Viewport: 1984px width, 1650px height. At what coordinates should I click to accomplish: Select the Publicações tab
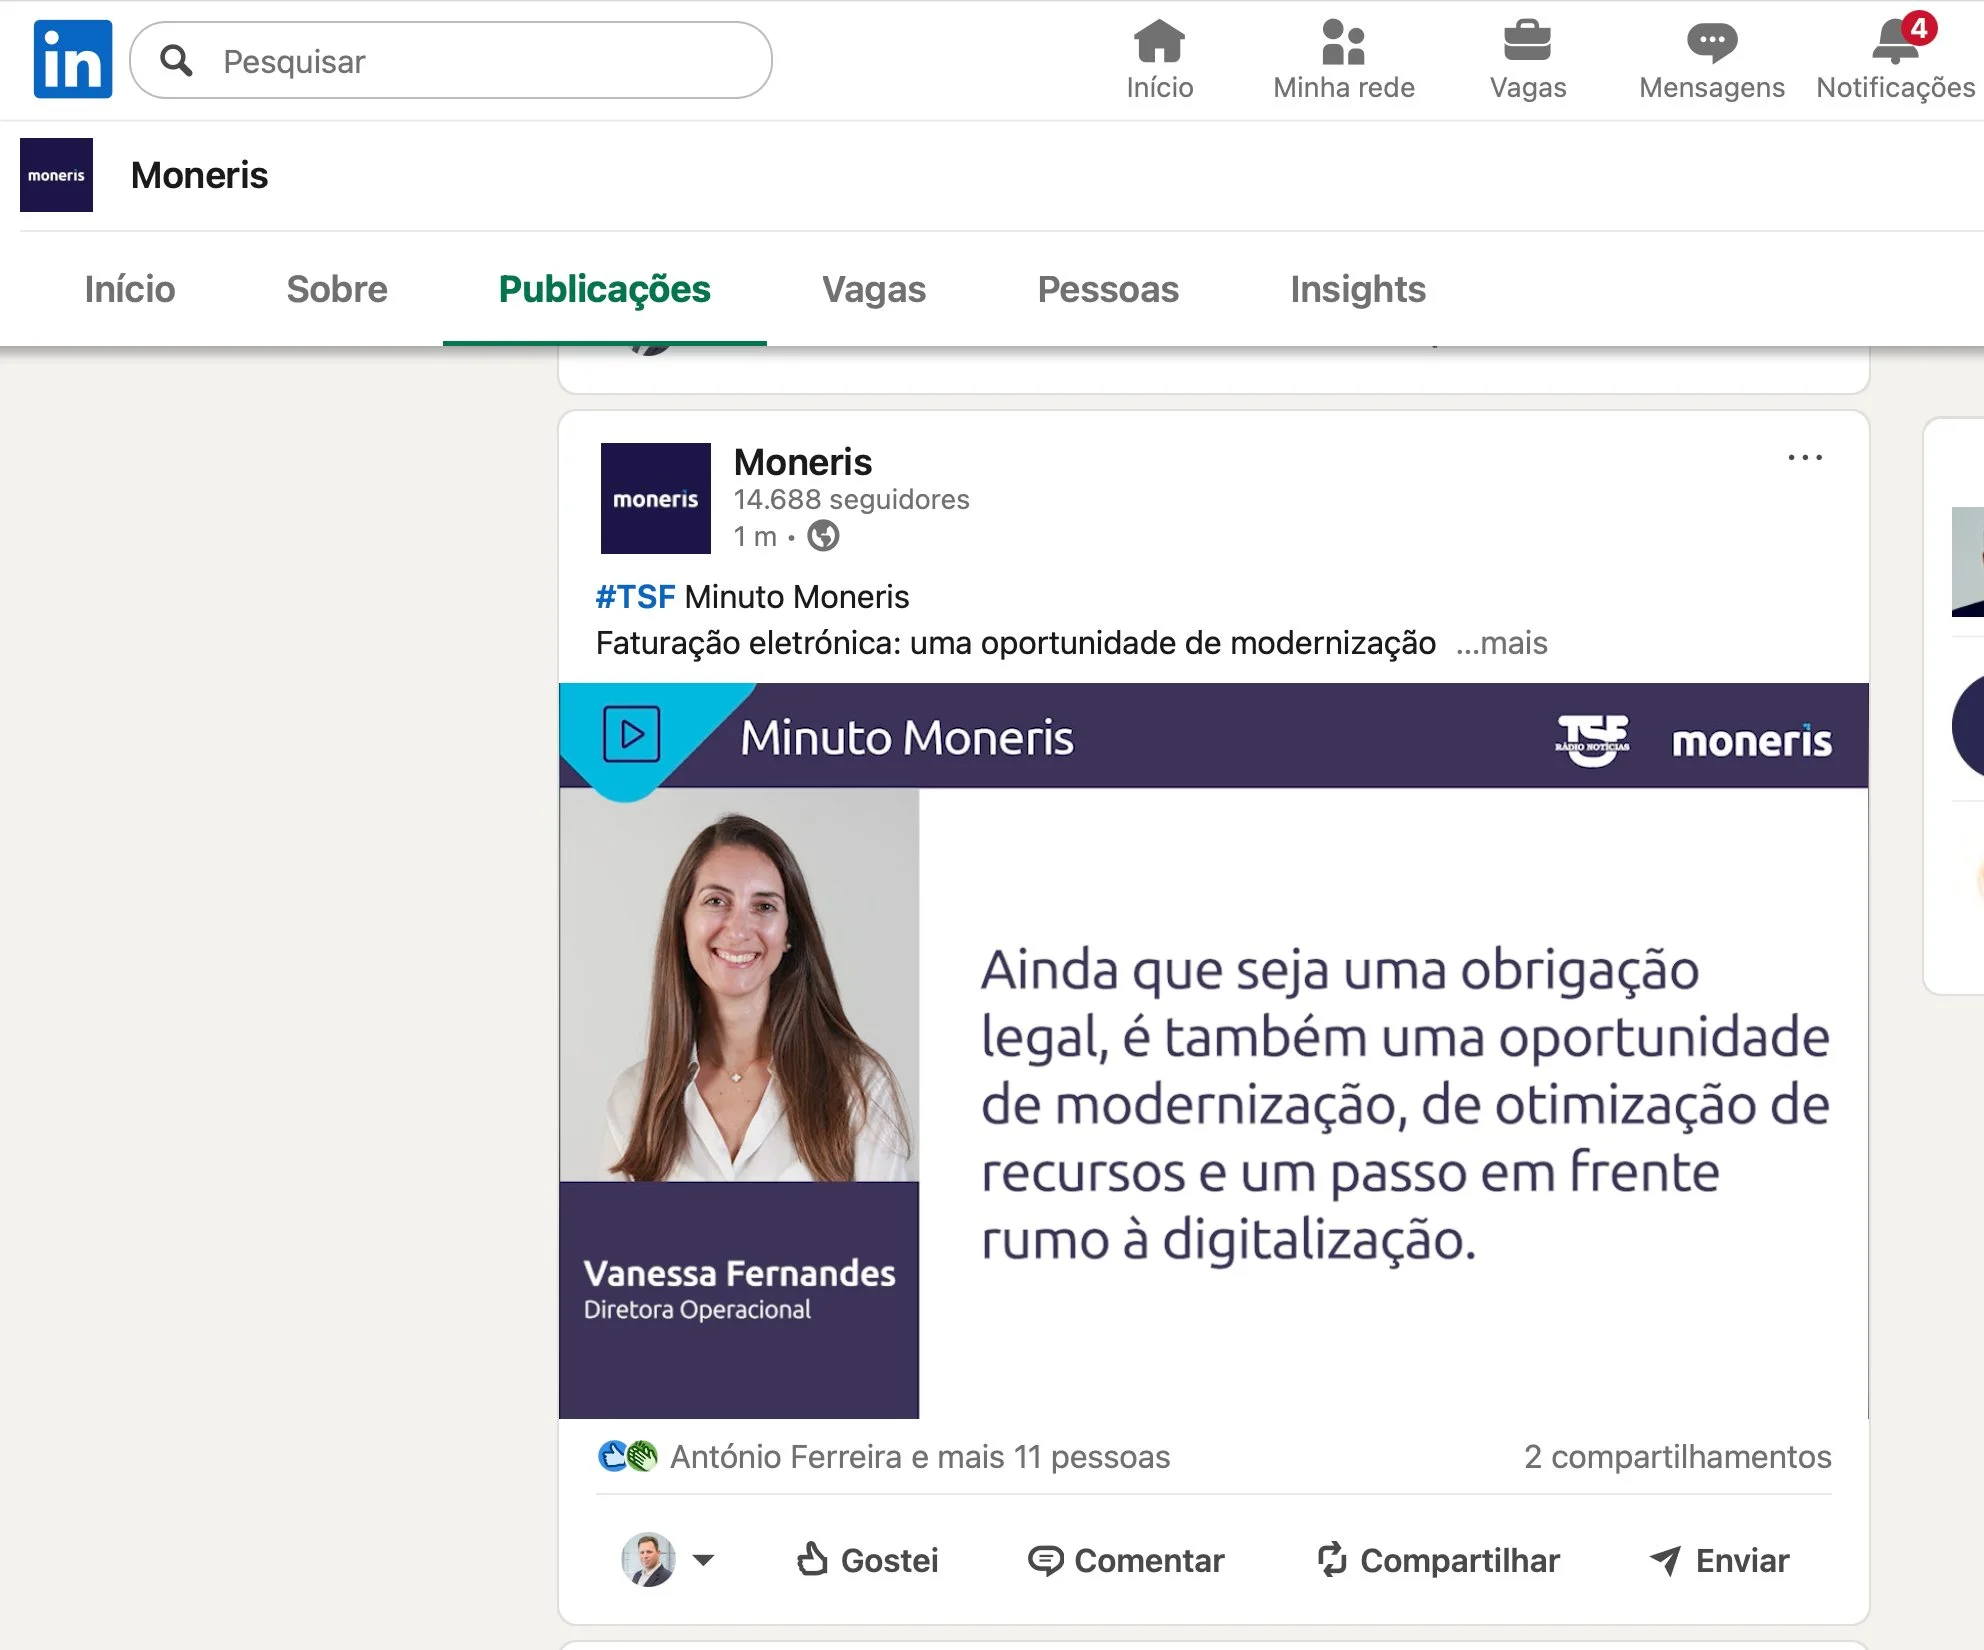(604, 289)
